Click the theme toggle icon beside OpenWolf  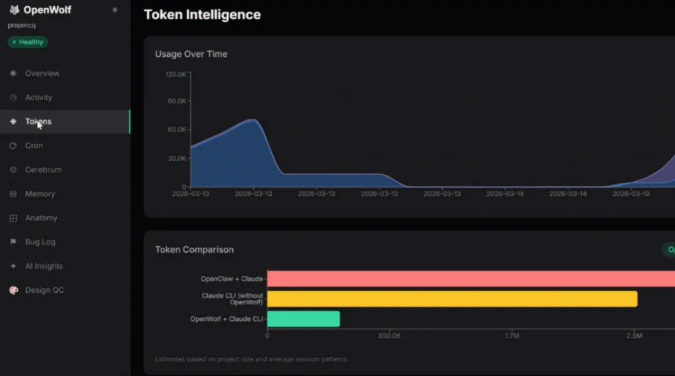coord(115,9)
